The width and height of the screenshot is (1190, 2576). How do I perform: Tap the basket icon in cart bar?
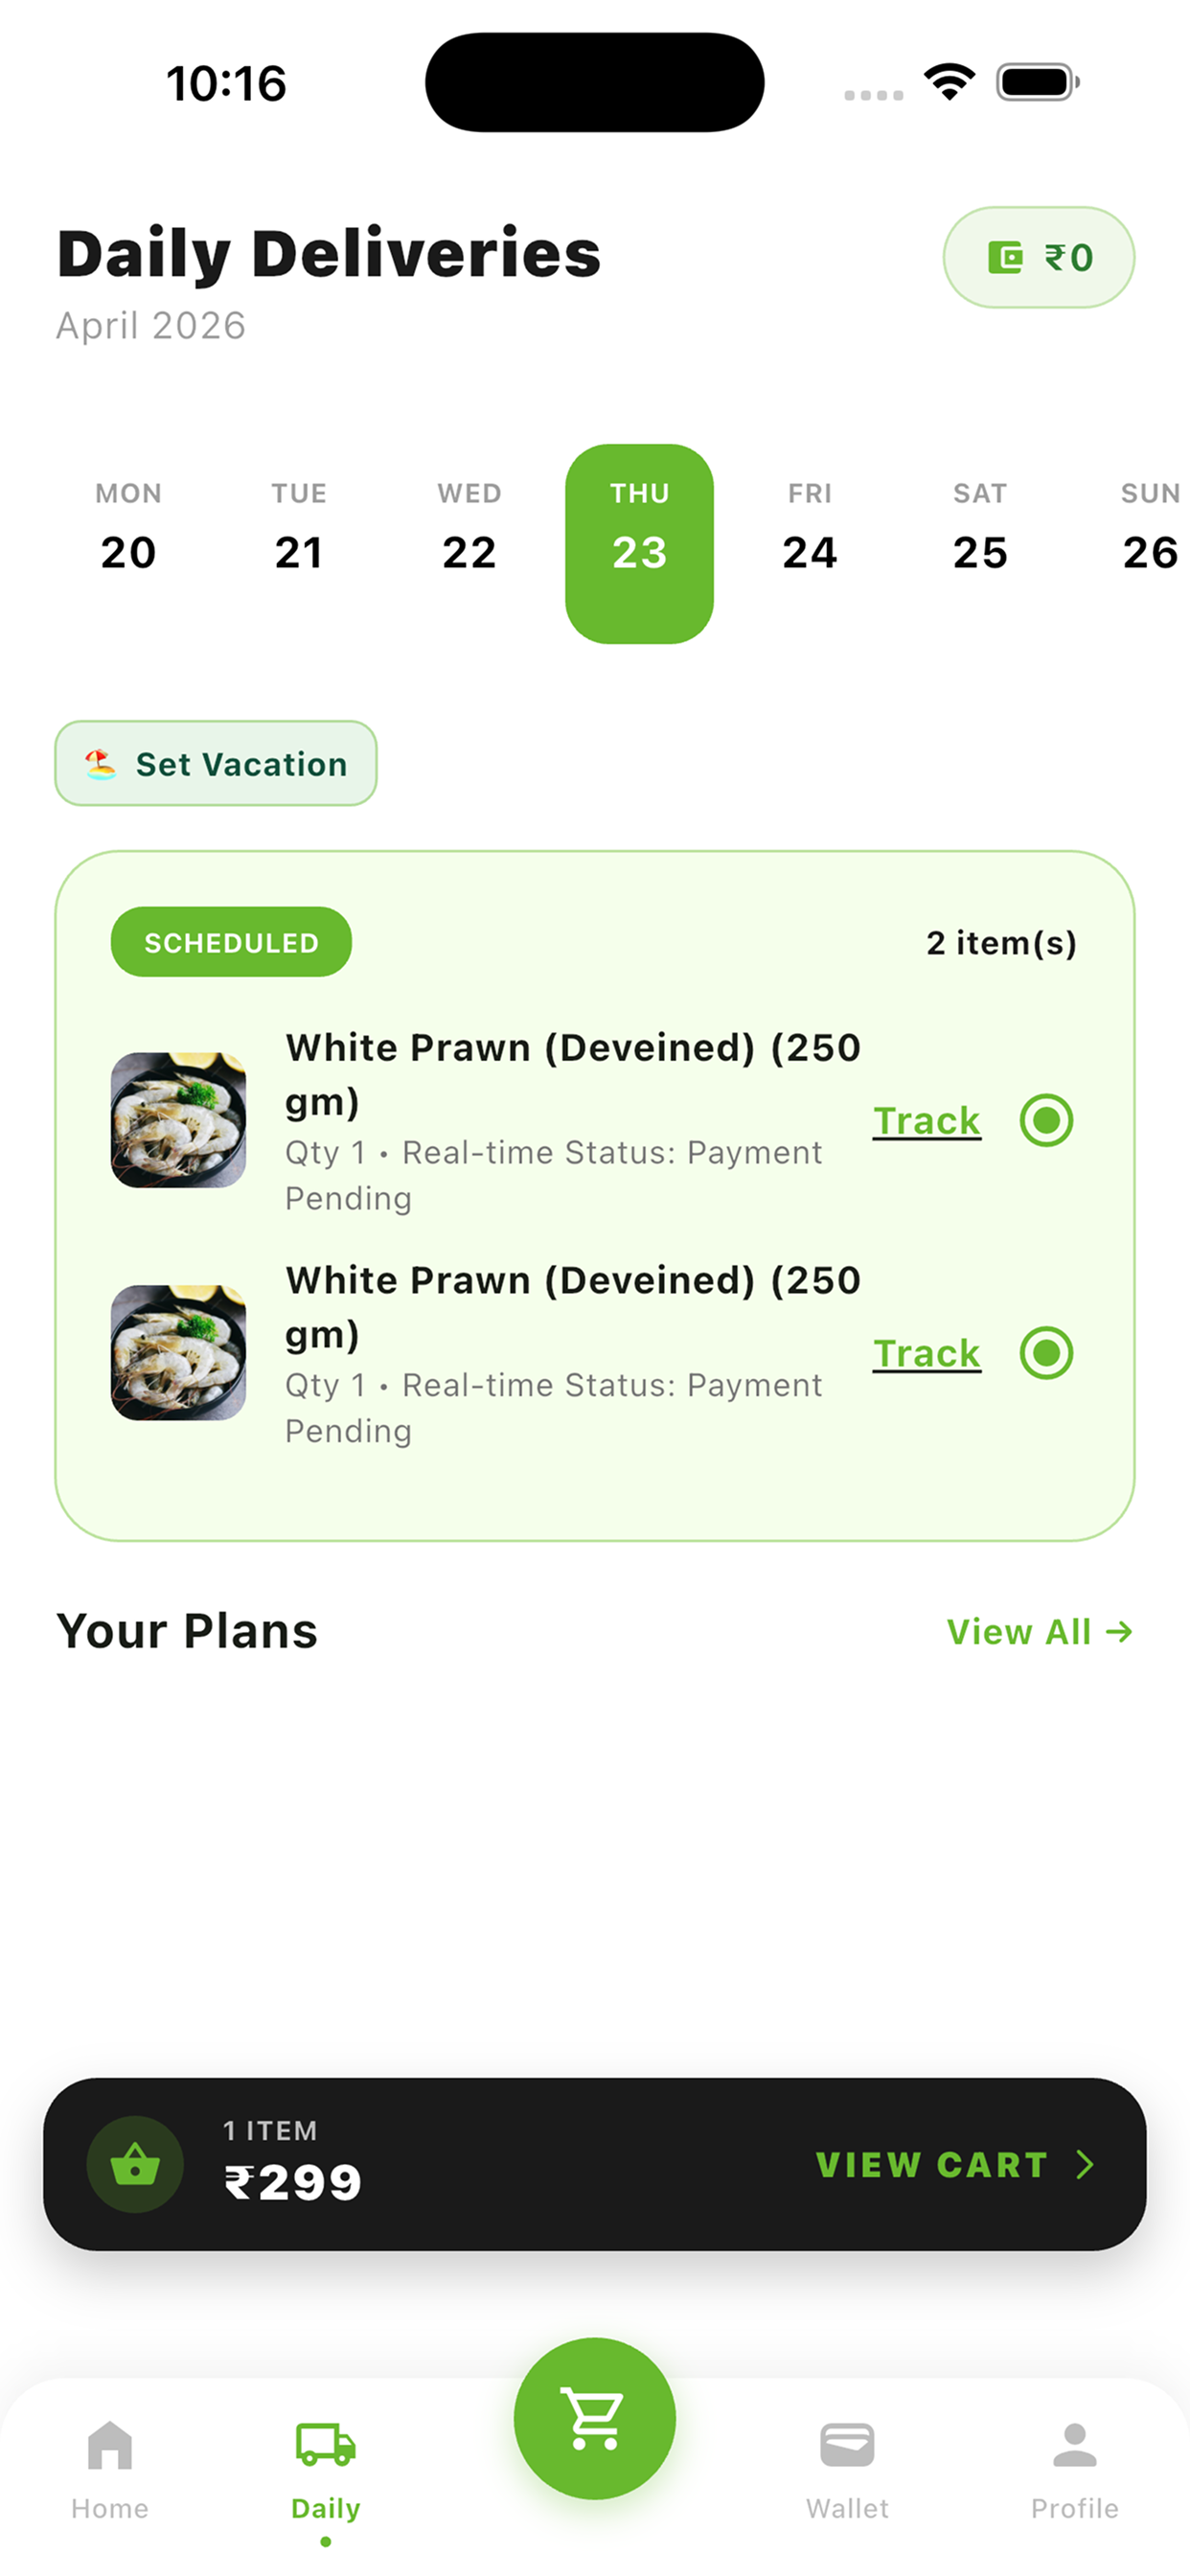pos(135,2164)
